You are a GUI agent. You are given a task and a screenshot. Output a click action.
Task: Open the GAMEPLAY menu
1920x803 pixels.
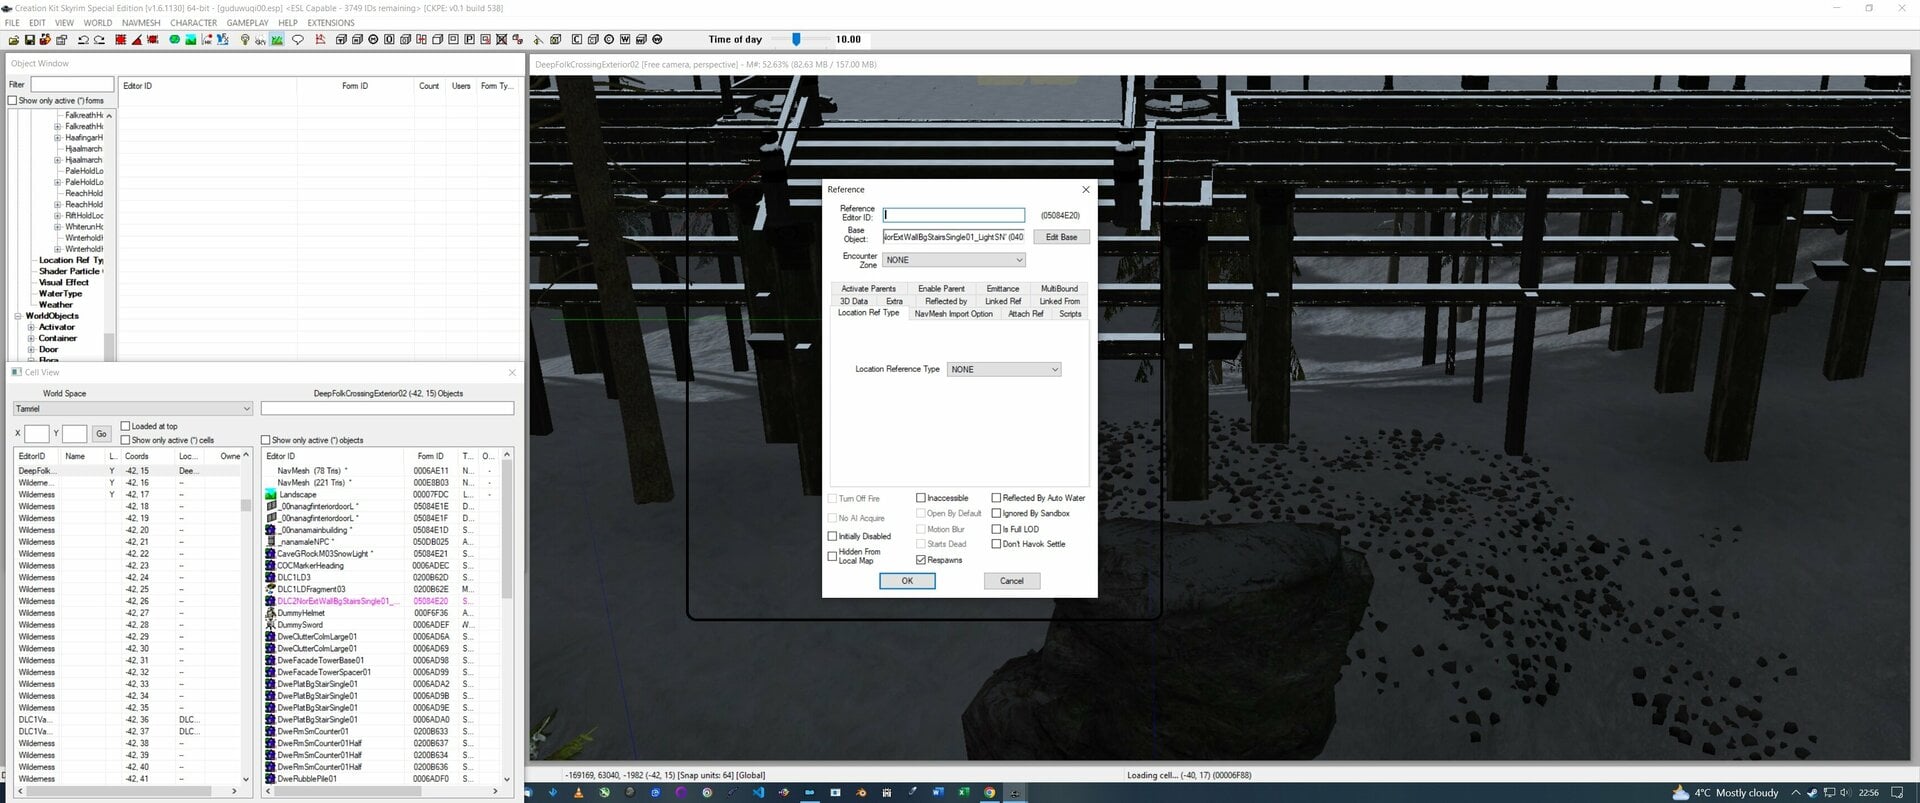click(247, 23)
